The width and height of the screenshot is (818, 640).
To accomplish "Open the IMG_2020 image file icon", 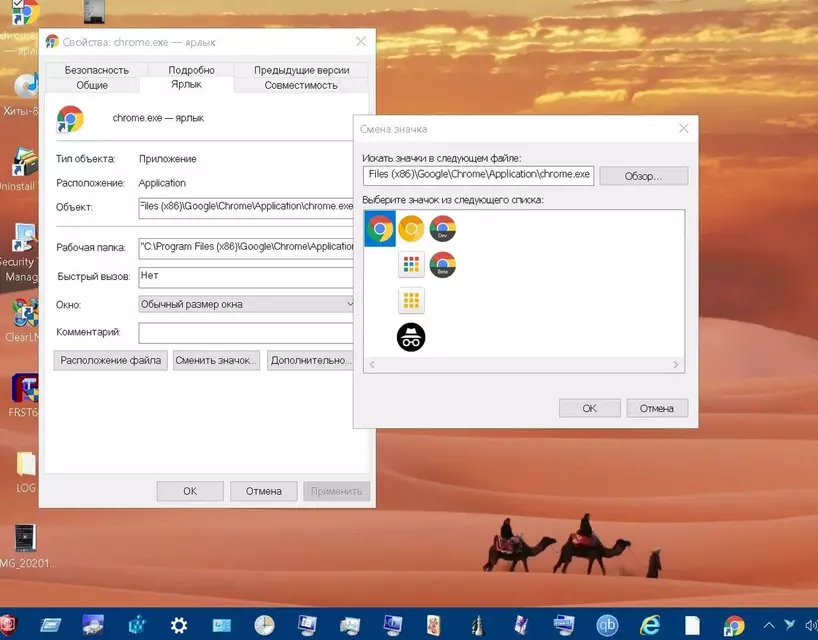I will pos(25,546).
